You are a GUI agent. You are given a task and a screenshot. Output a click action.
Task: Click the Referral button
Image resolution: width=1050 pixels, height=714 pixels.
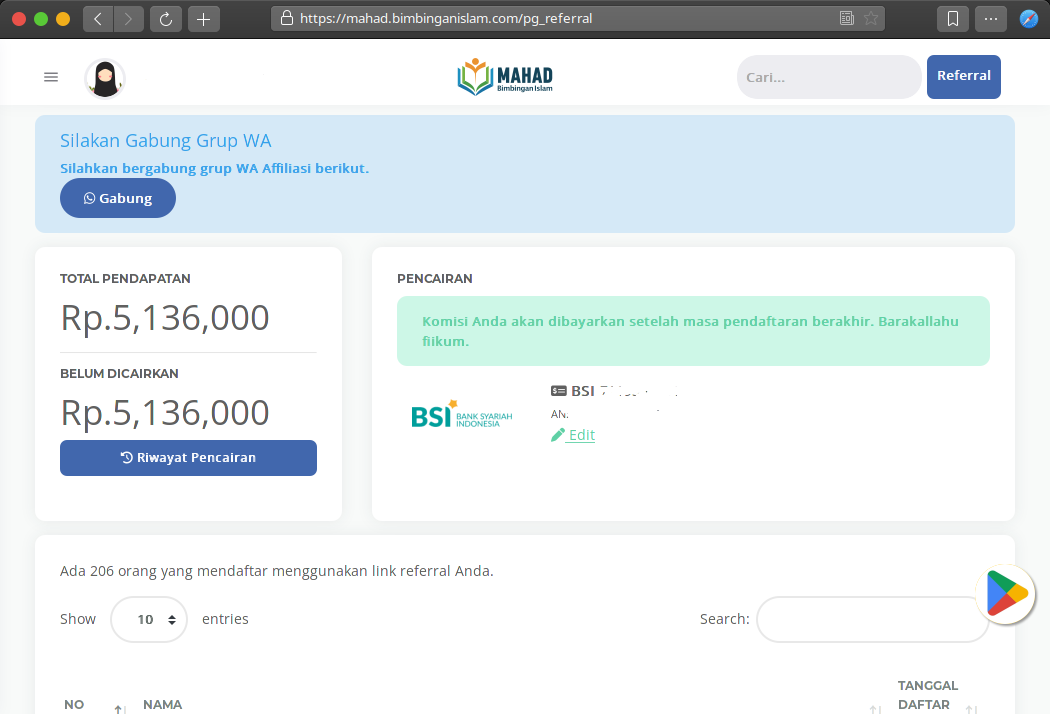pos(964,76)
